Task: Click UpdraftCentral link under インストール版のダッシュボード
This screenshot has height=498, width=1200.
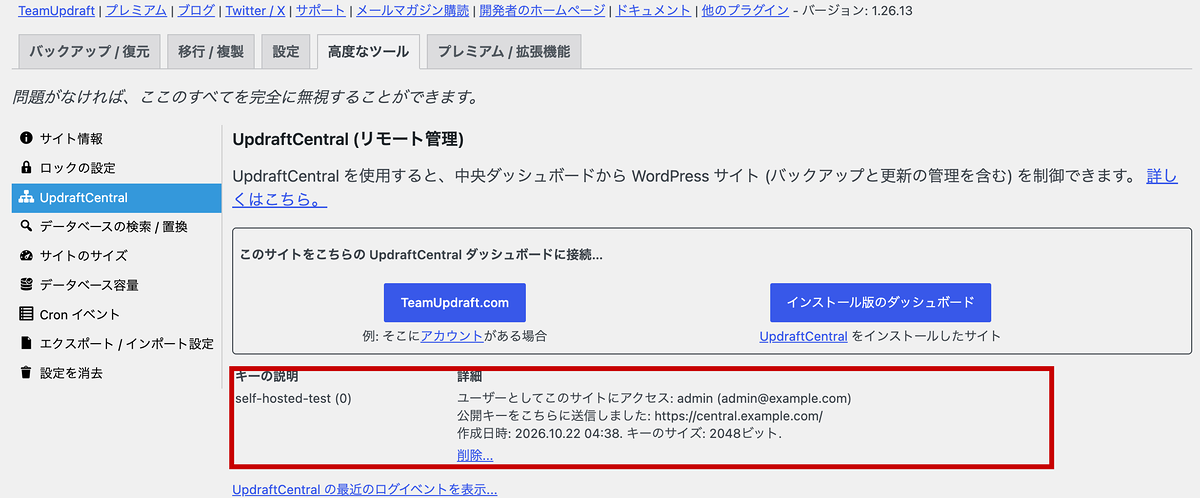Action: click(804, 336)
